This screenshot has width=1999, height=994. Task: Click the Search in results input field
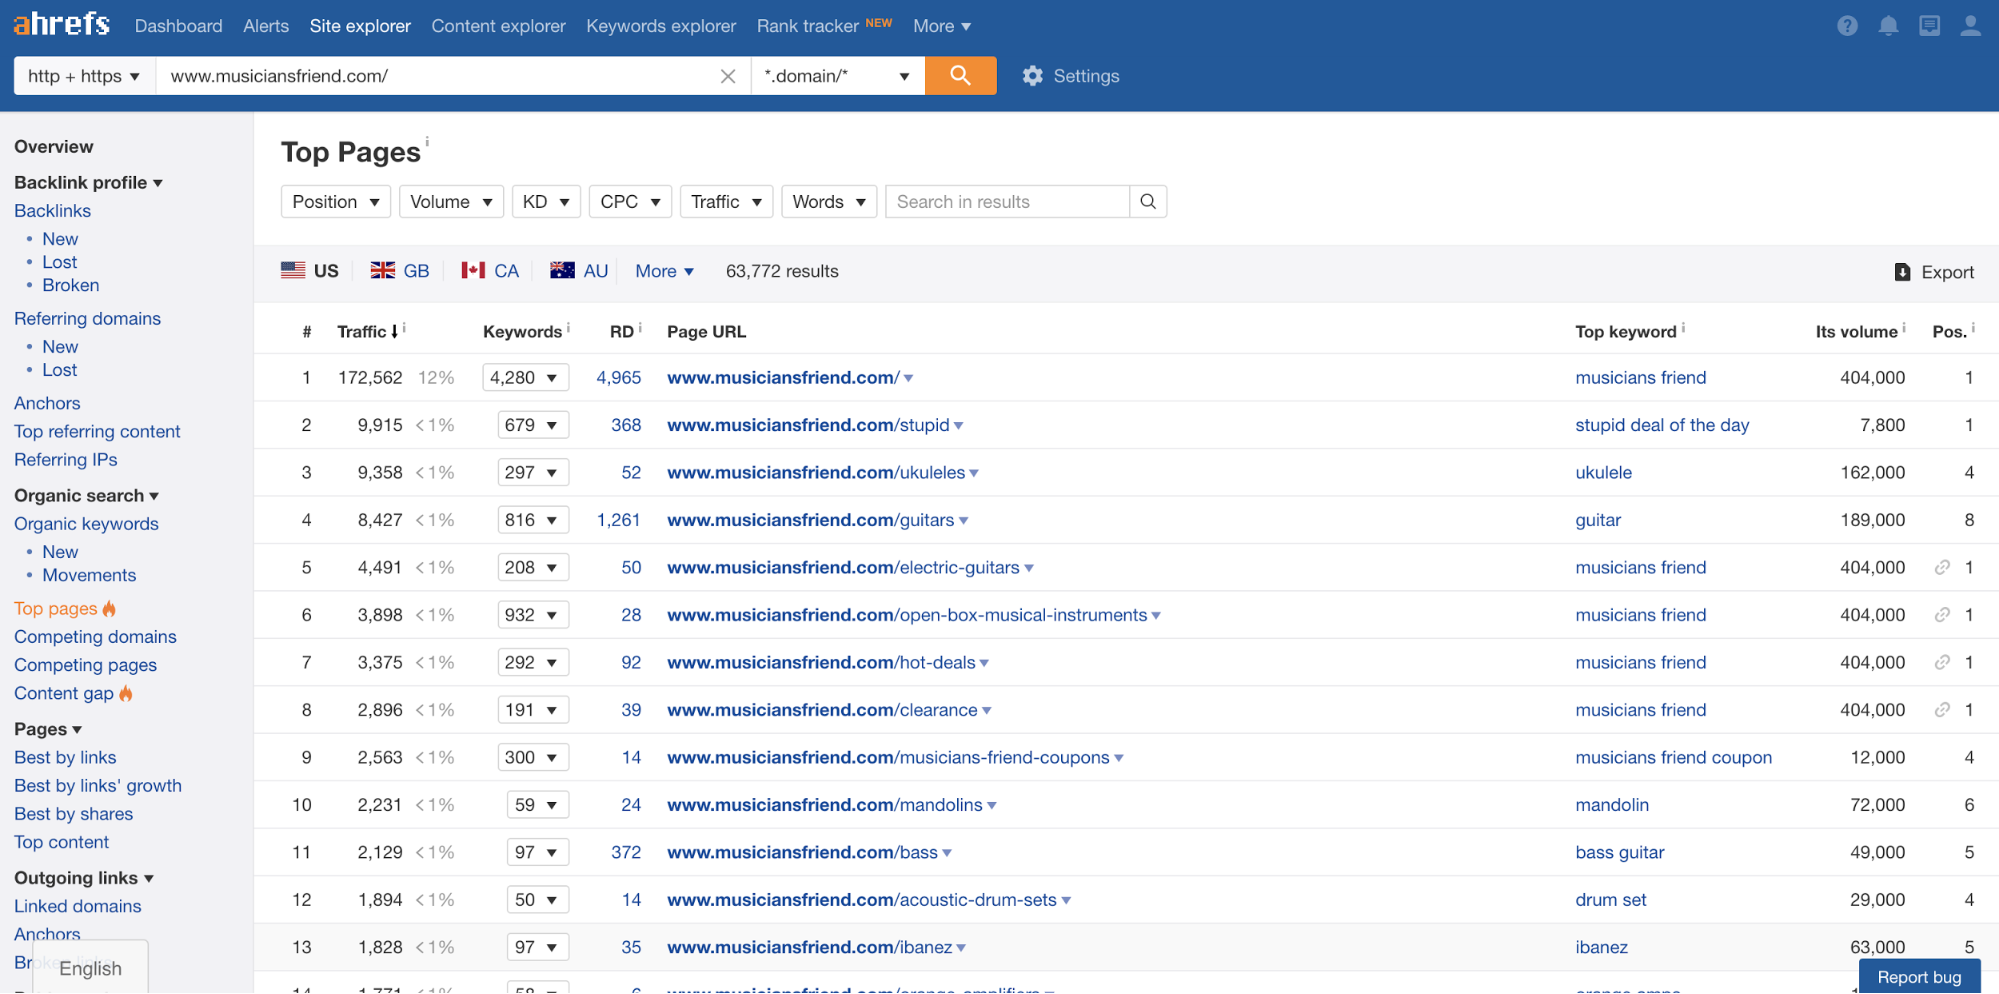pos(1006,202)
